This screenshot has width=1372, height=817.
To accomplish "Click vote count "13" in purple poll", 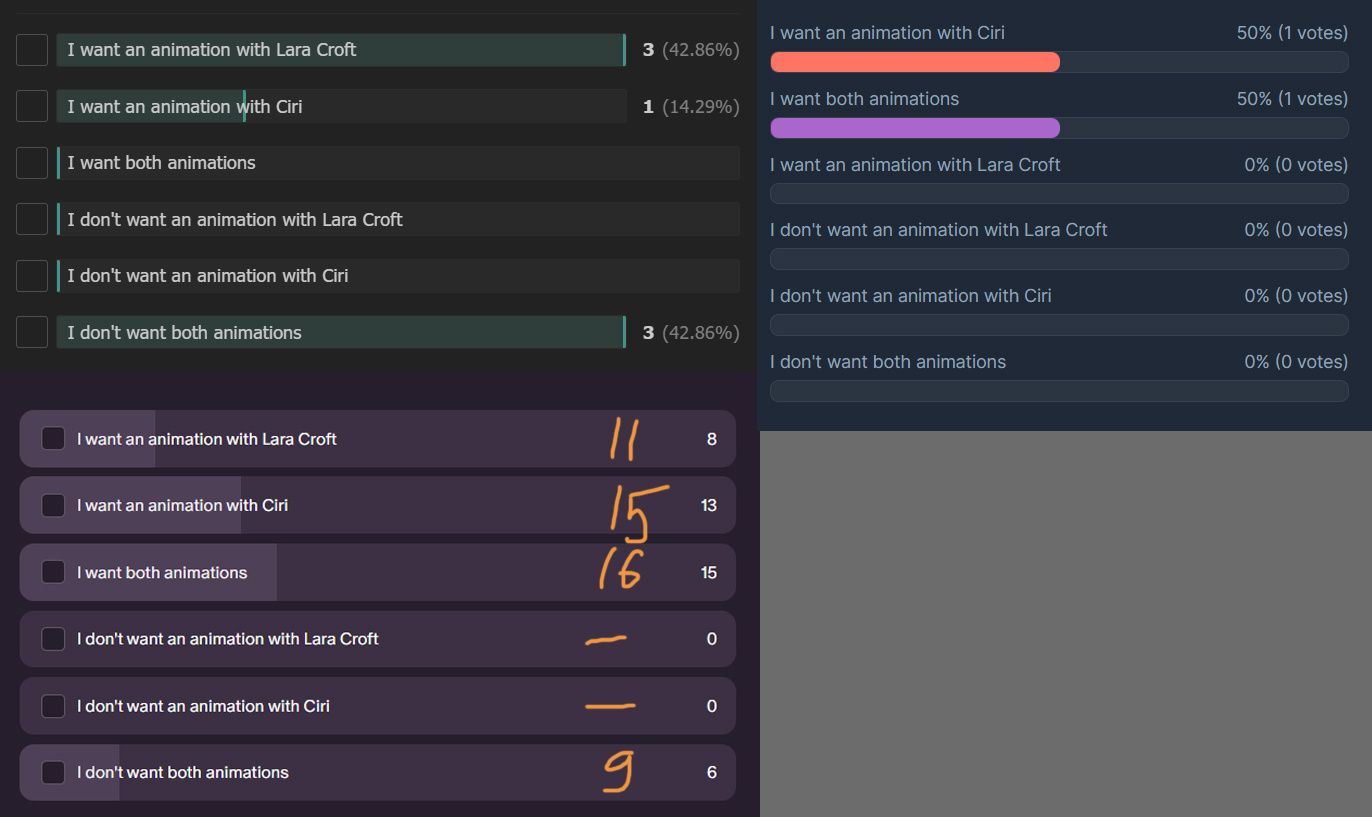I will click(x=709, y=505).
